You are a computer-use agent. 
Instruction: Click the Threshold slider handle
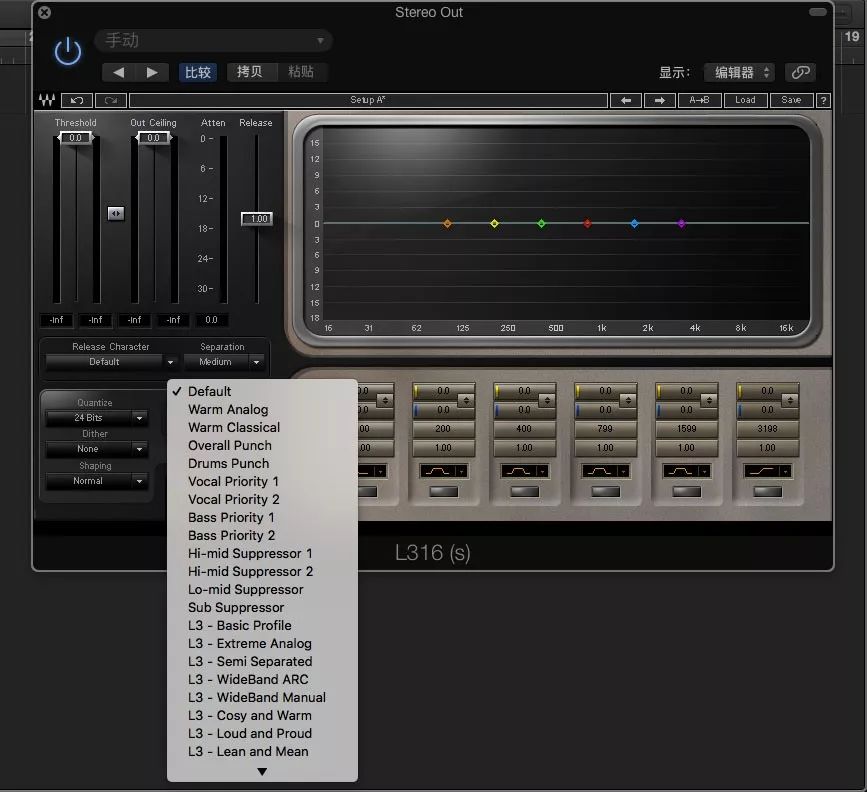(x=76, y=138)
